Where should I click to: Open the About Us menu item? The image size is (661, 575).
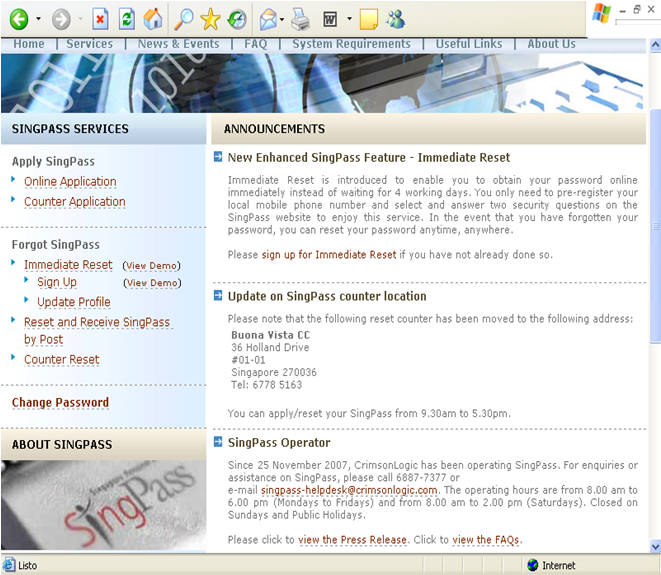tap(551, 44)
